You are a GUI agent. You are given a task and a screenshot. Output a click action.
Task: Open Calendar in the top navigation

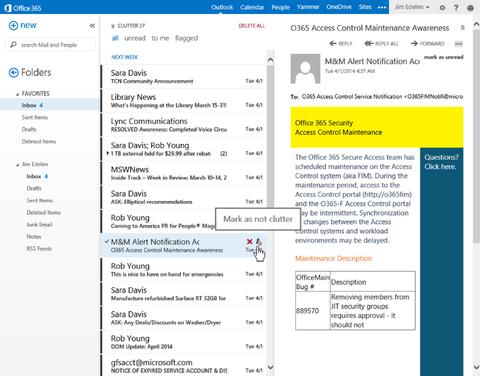coord(252,7)
